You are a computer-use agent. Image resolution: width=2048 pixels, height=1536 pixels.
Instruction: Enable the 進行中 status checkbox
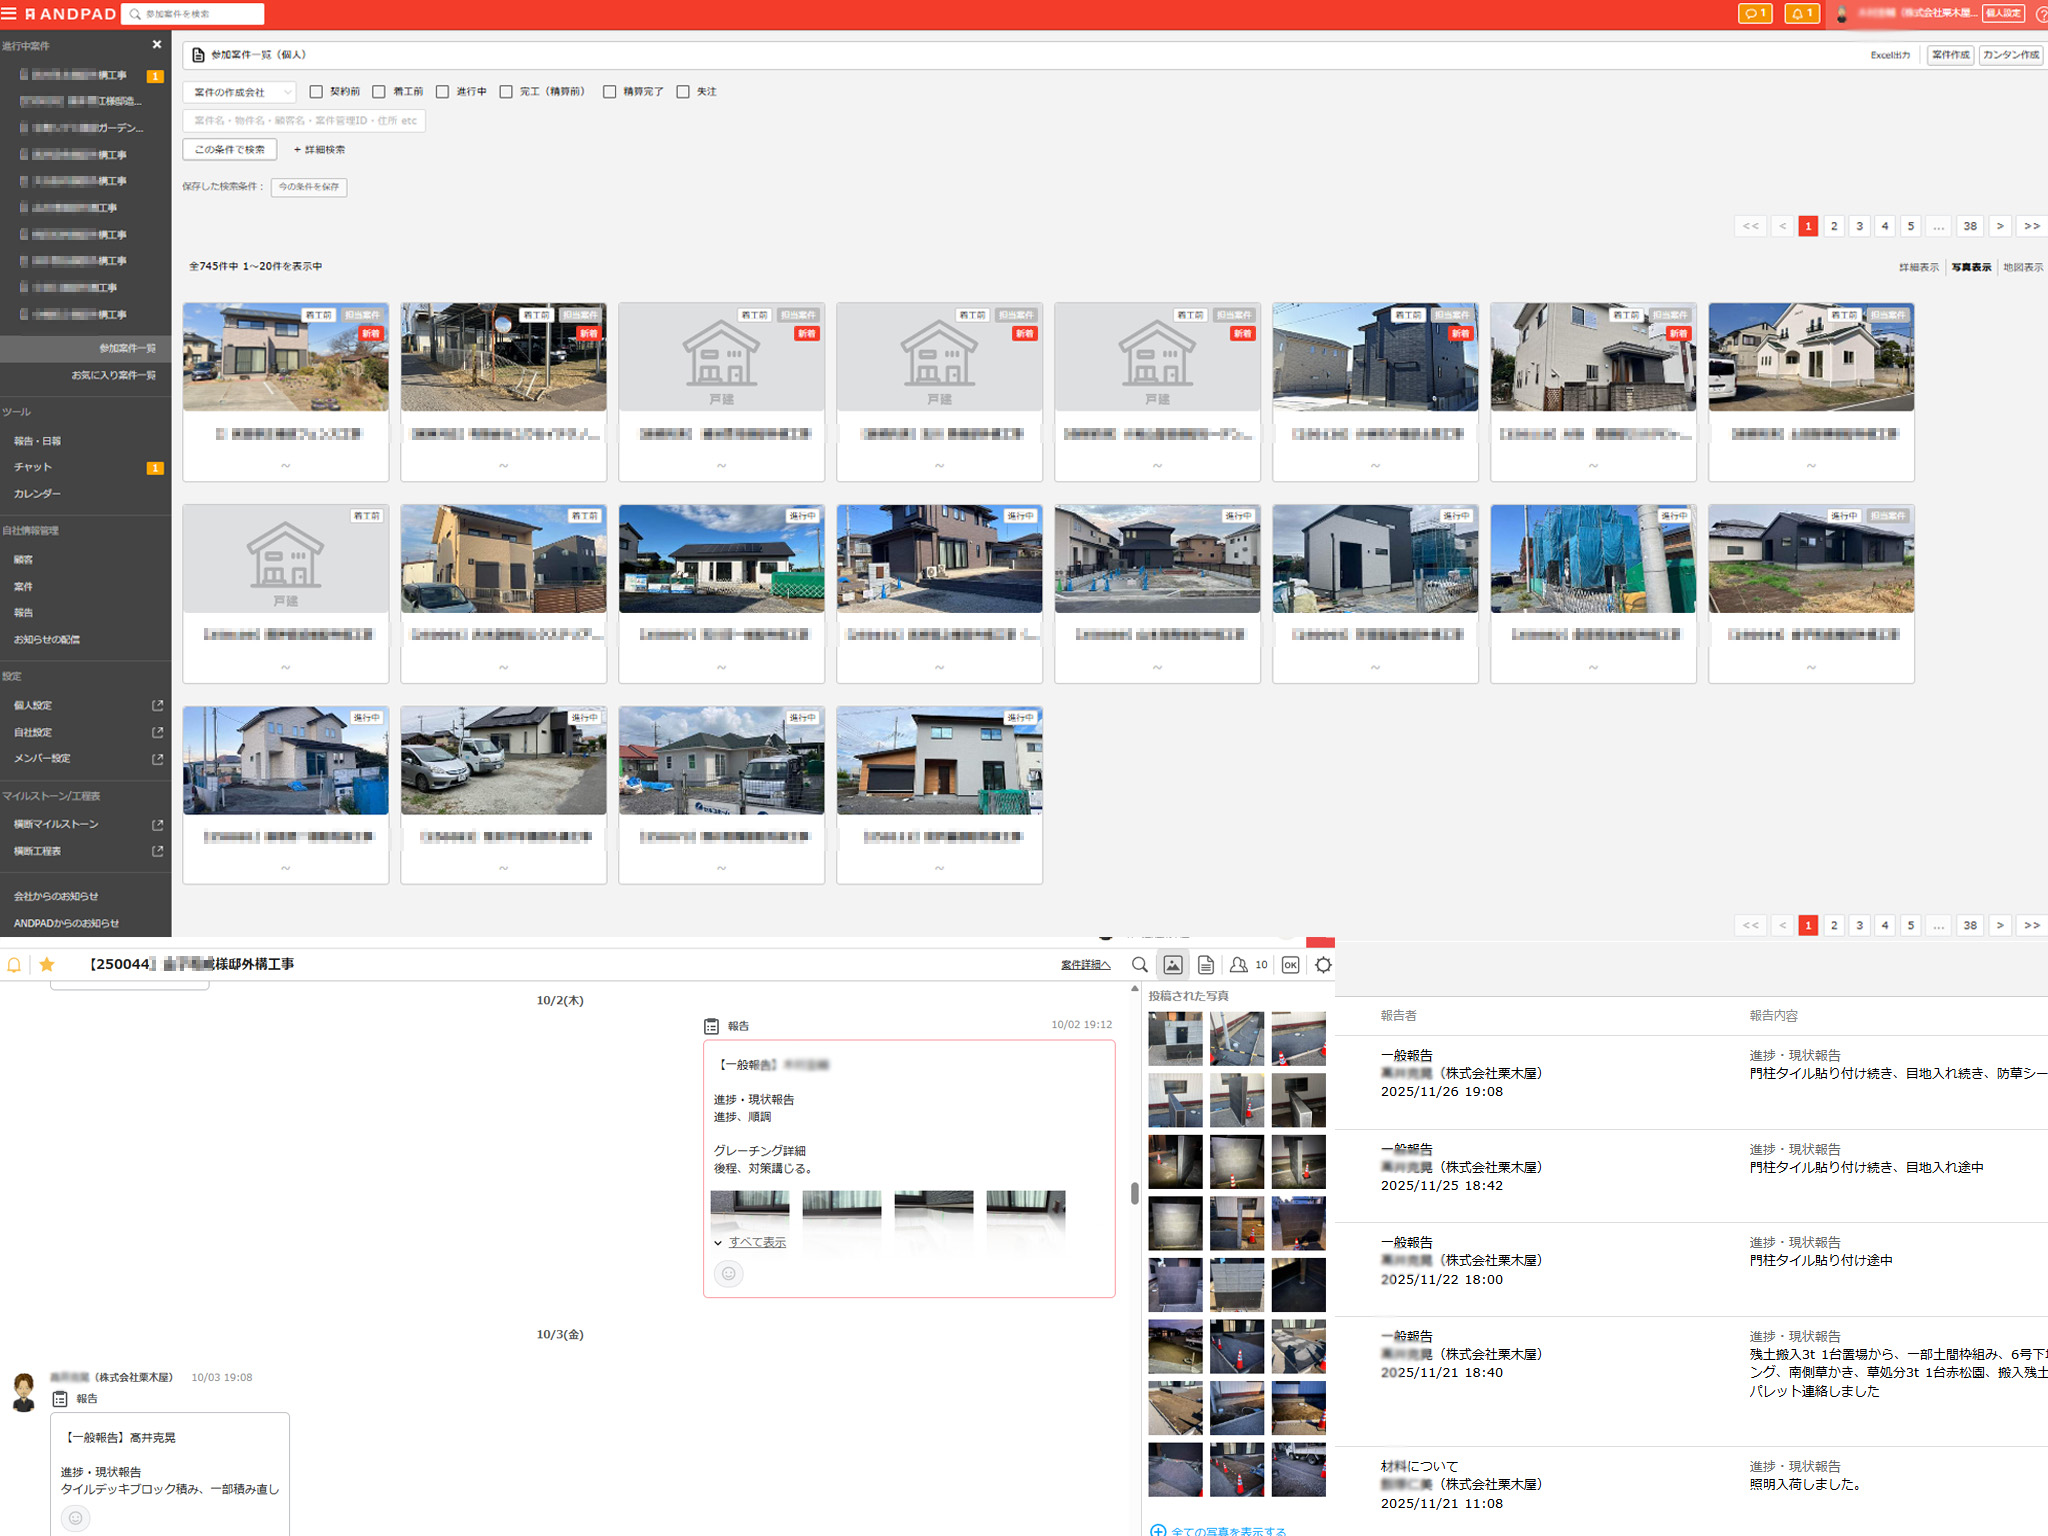[442, 92]
